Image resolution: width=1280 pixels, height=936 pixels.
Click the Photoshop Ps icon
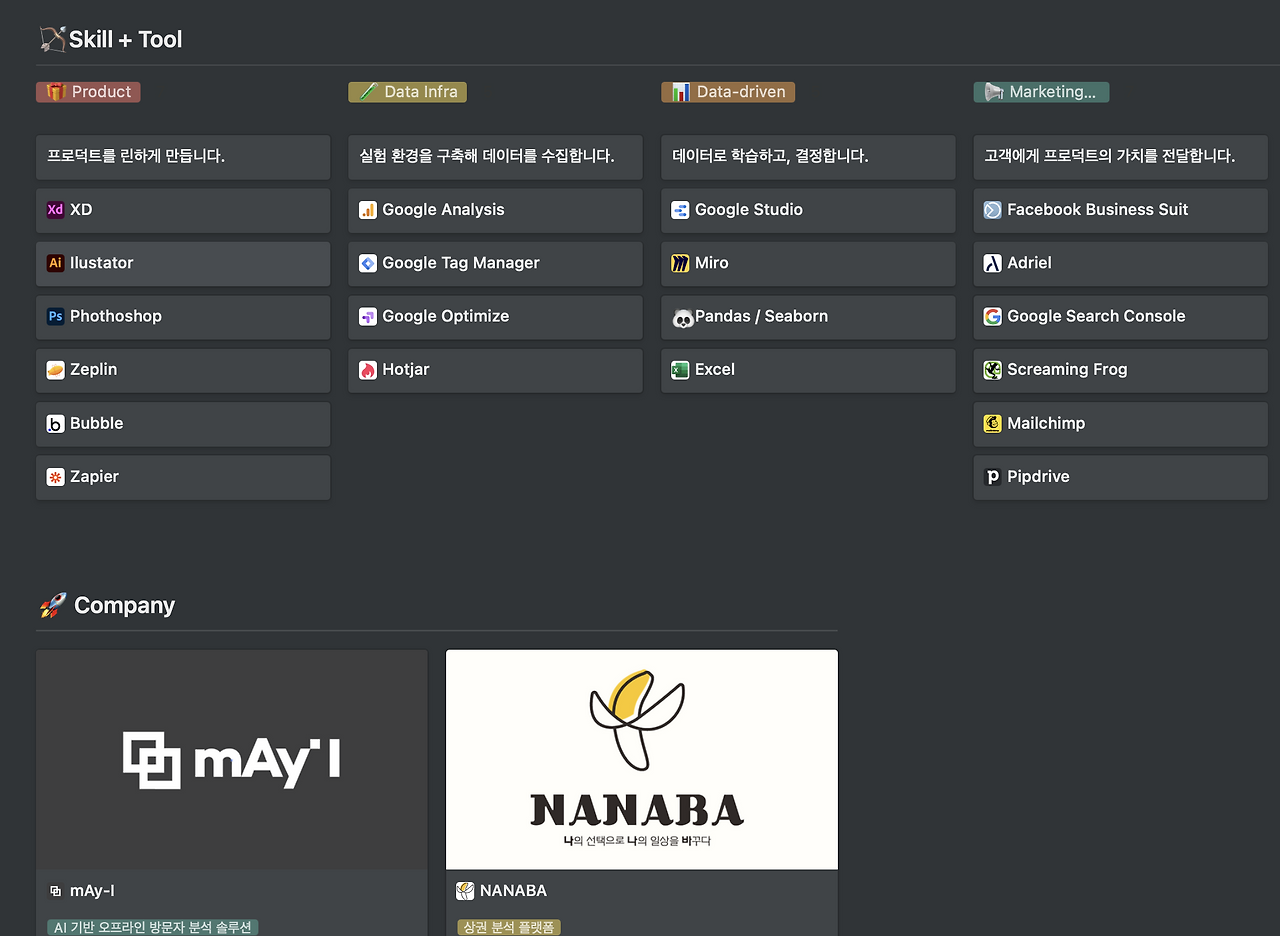pyautogui.click(x=55, y=316)
